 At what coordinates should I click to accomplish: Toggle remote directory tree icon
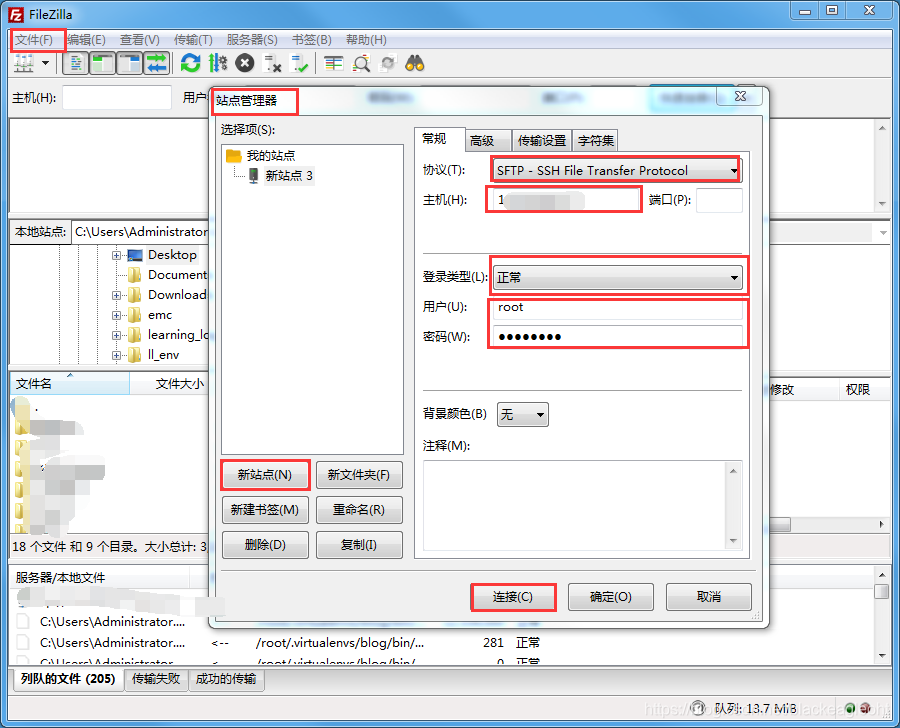[x=130, y=63]
